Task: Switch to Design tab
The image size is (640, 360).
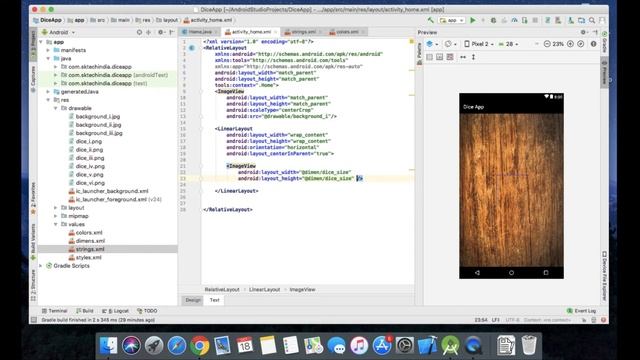Action: pos(193,300)
